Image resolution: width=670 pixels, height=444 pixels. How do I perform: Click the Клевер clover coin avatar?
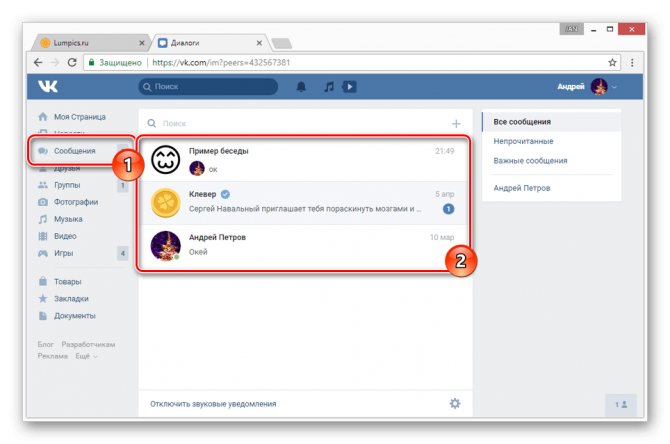[166, 203]
